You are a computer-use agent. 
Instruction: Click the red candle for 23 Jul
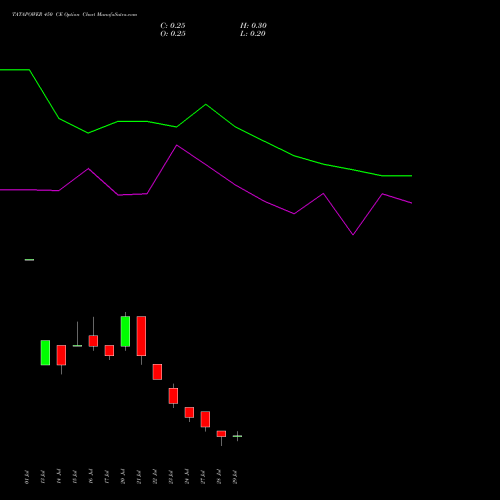click(173, 396)
